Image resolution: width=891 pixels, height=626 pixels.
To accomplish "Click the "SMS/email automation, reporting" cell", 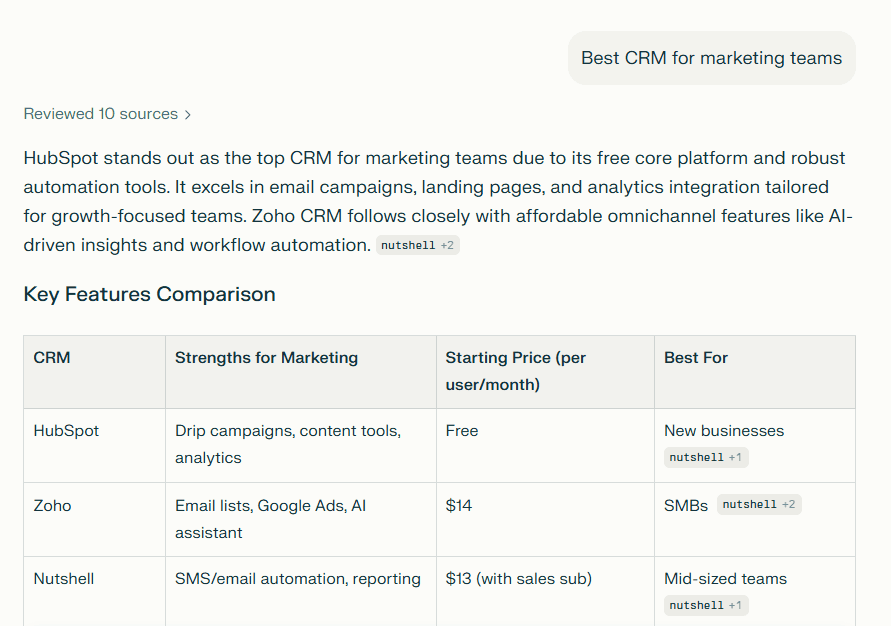I will (297, 579).
